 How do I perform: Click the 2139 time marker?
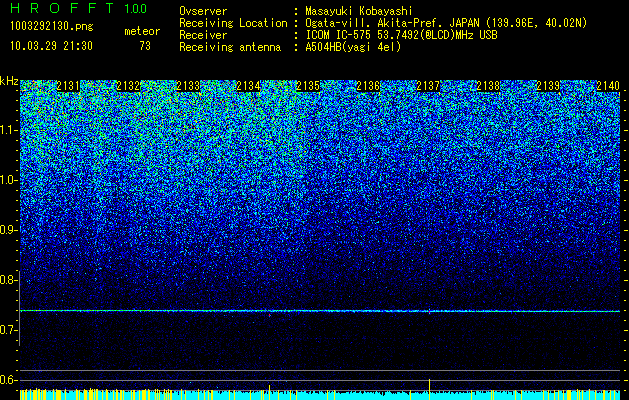(x=548, y=86)
